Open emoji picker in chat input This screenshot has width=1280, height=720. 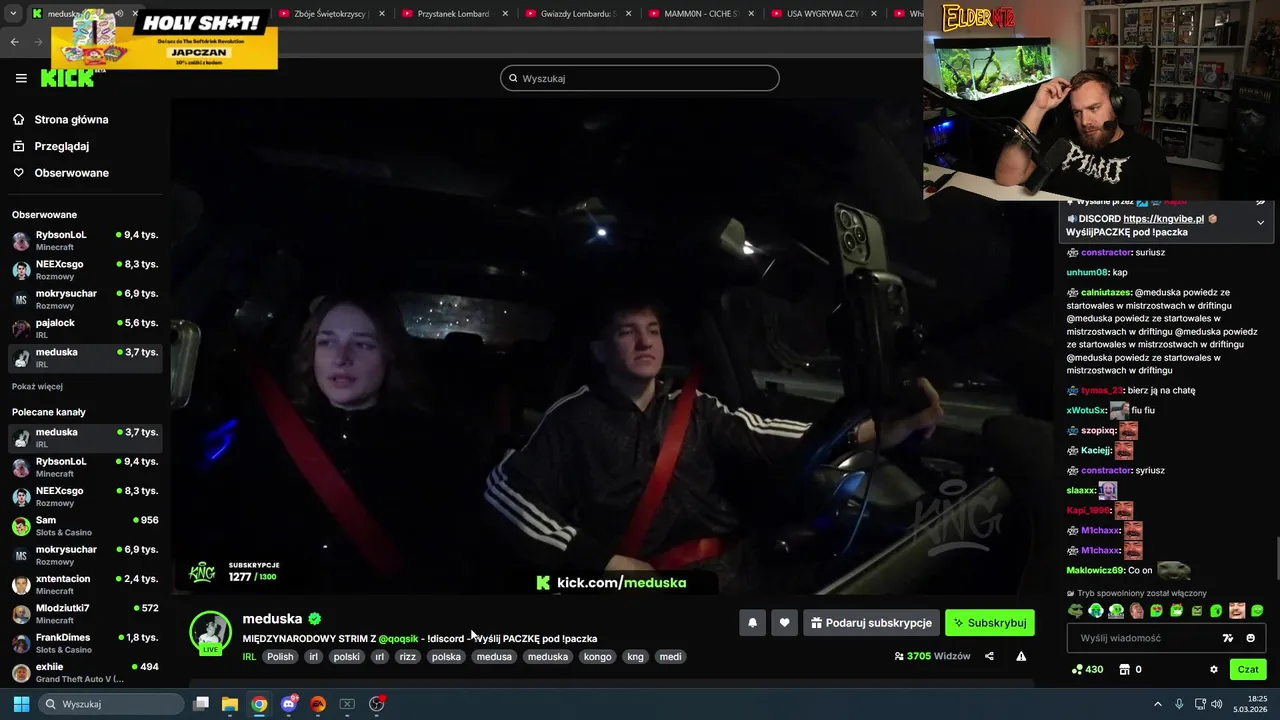[1250, 638]
